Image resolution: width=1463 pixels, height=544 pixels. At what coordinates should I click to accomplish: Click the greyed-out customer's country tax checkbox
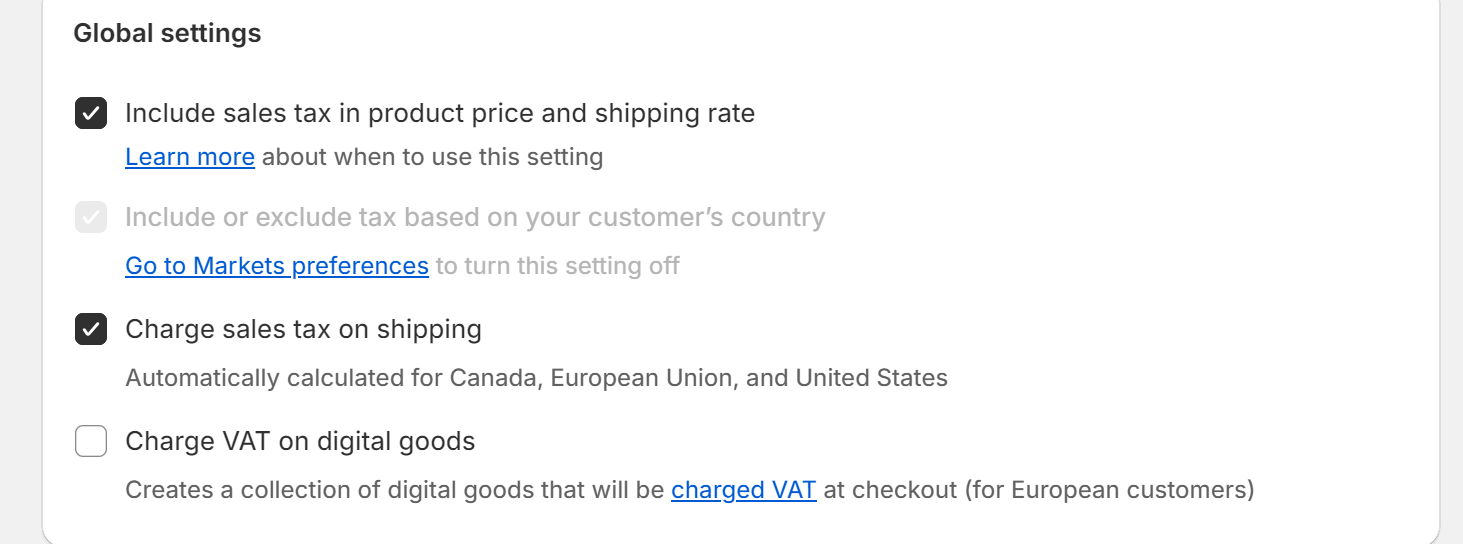pyautogui.click(x=91, y=217)
